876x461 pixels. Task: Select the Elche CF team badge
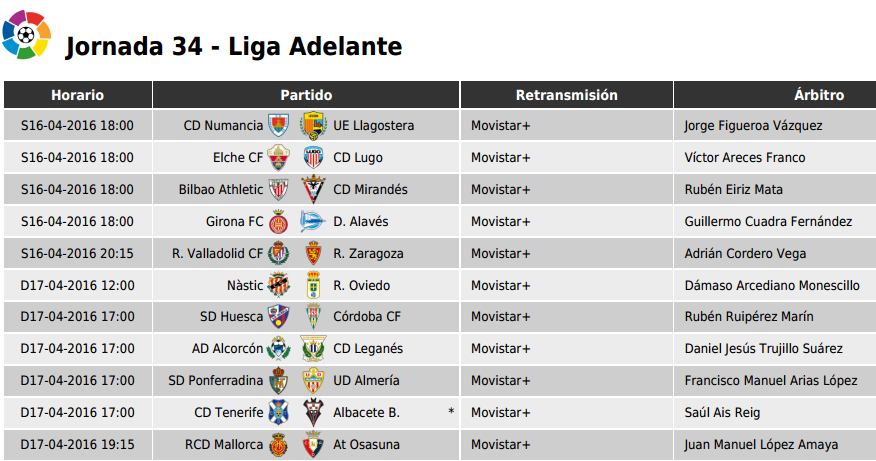[278, 158]
